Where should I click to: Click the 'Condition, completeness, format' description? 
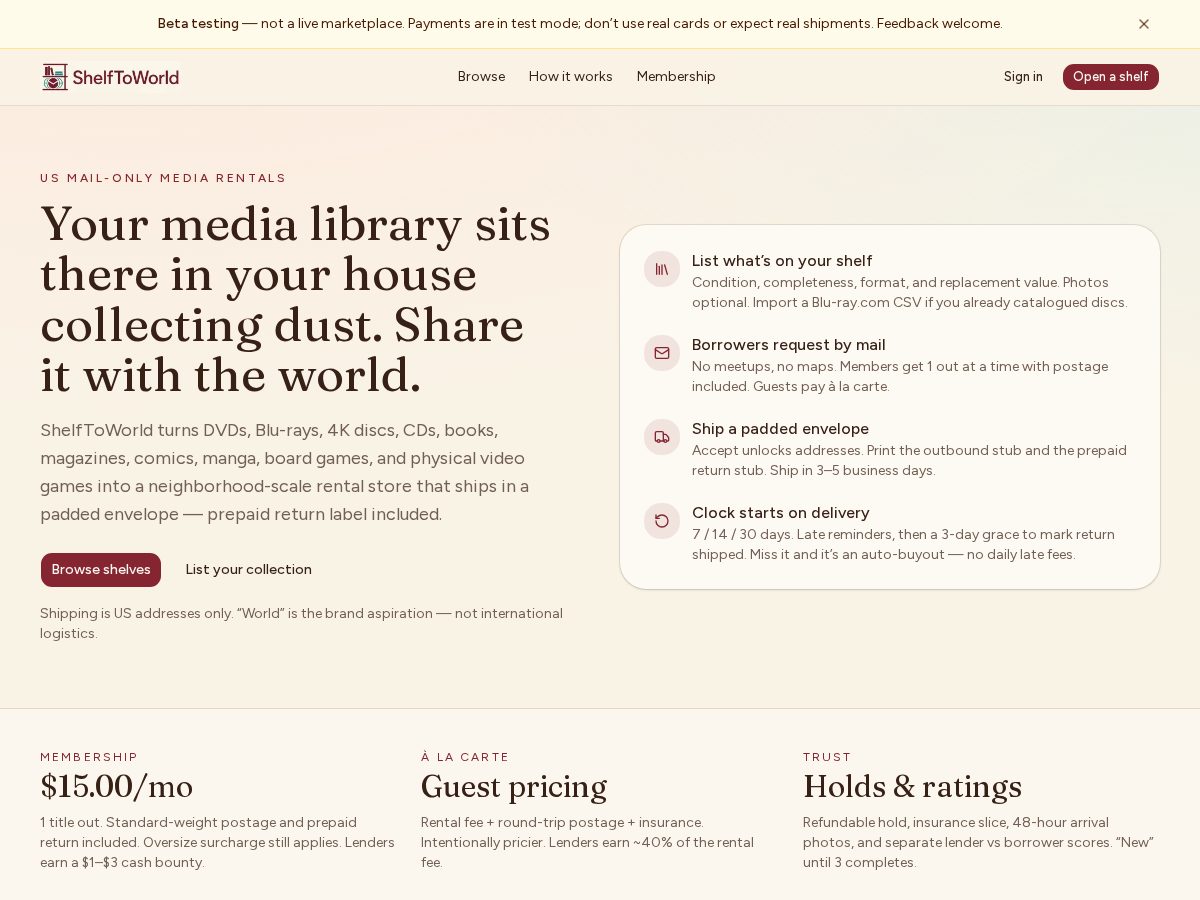909,292
